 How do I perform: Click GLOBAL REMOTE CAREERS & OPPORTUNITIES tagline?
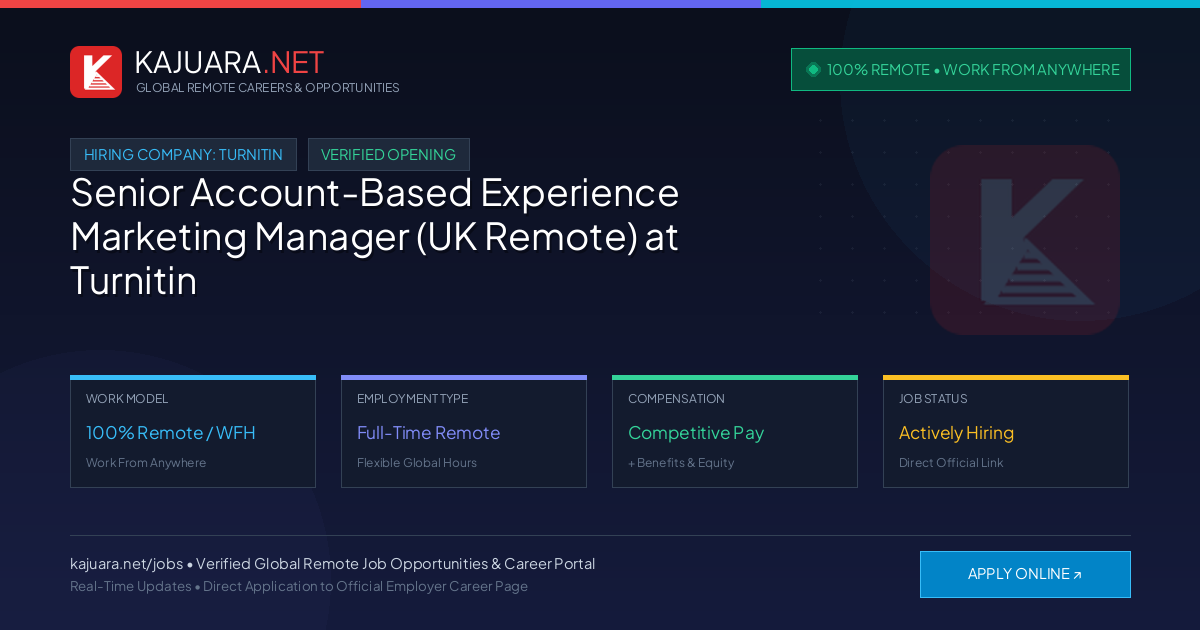[268, 88]
